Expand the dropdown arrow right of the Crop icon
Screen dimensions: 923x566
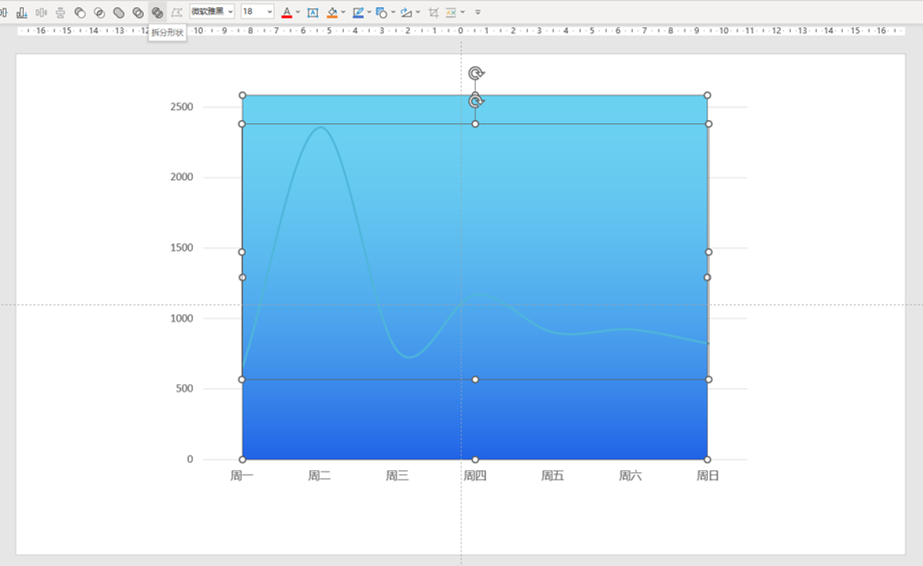tap(463, 12)
